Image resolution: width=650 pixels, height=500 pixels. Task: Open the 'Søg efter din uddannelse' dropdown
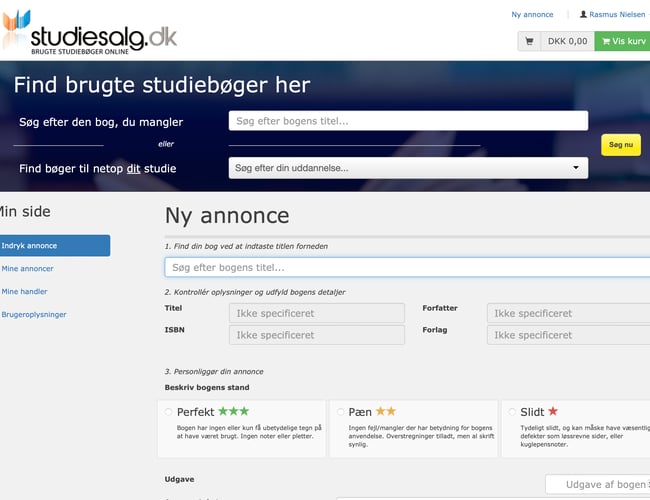[408, 168]
